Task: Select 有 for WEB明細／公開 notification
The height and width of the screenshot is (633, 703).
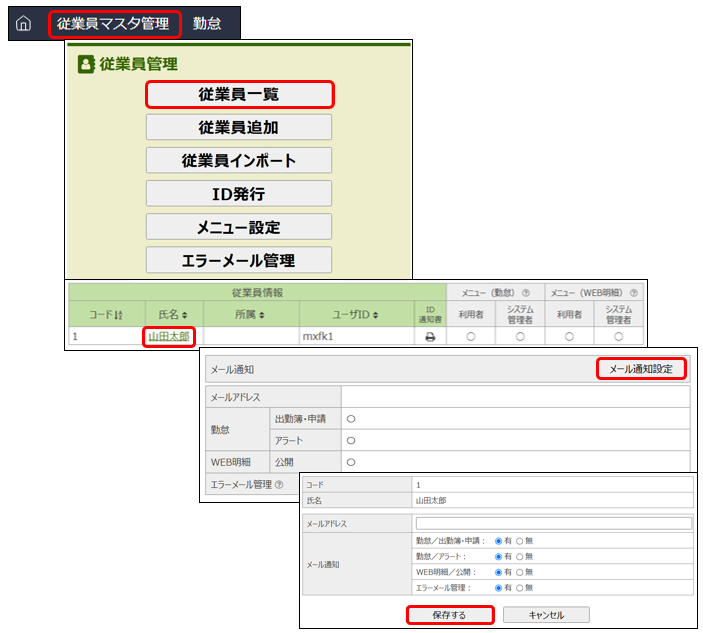Action: tap(499, 571)
